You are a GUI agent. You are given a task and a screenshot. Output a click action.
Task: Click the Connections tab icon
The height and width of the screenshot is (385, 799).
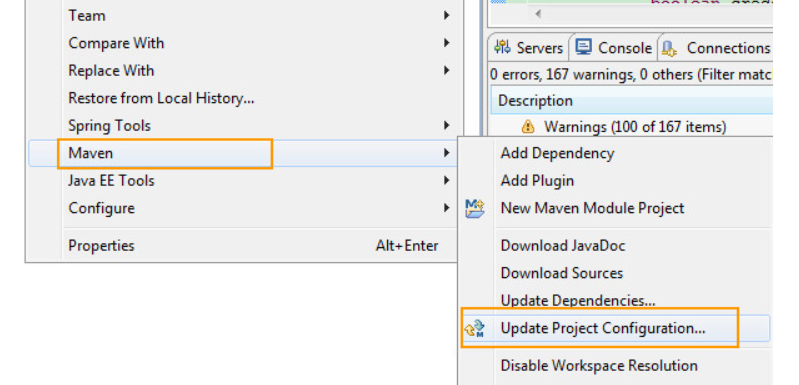point(669,48)
